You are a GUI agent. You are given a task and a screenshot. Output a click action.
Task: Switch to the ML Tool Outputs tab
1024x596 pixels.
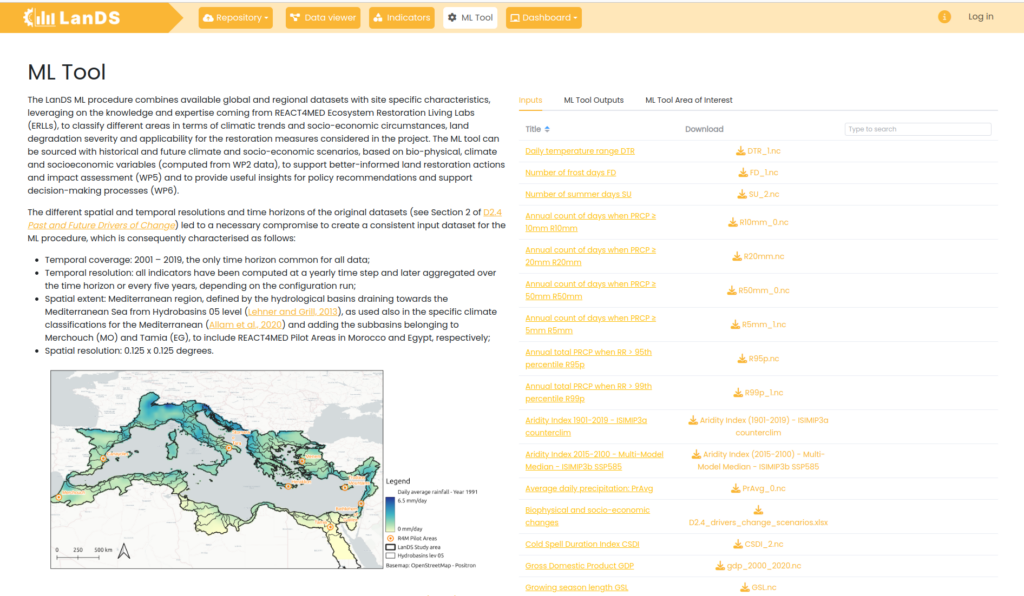pos(594,100)
